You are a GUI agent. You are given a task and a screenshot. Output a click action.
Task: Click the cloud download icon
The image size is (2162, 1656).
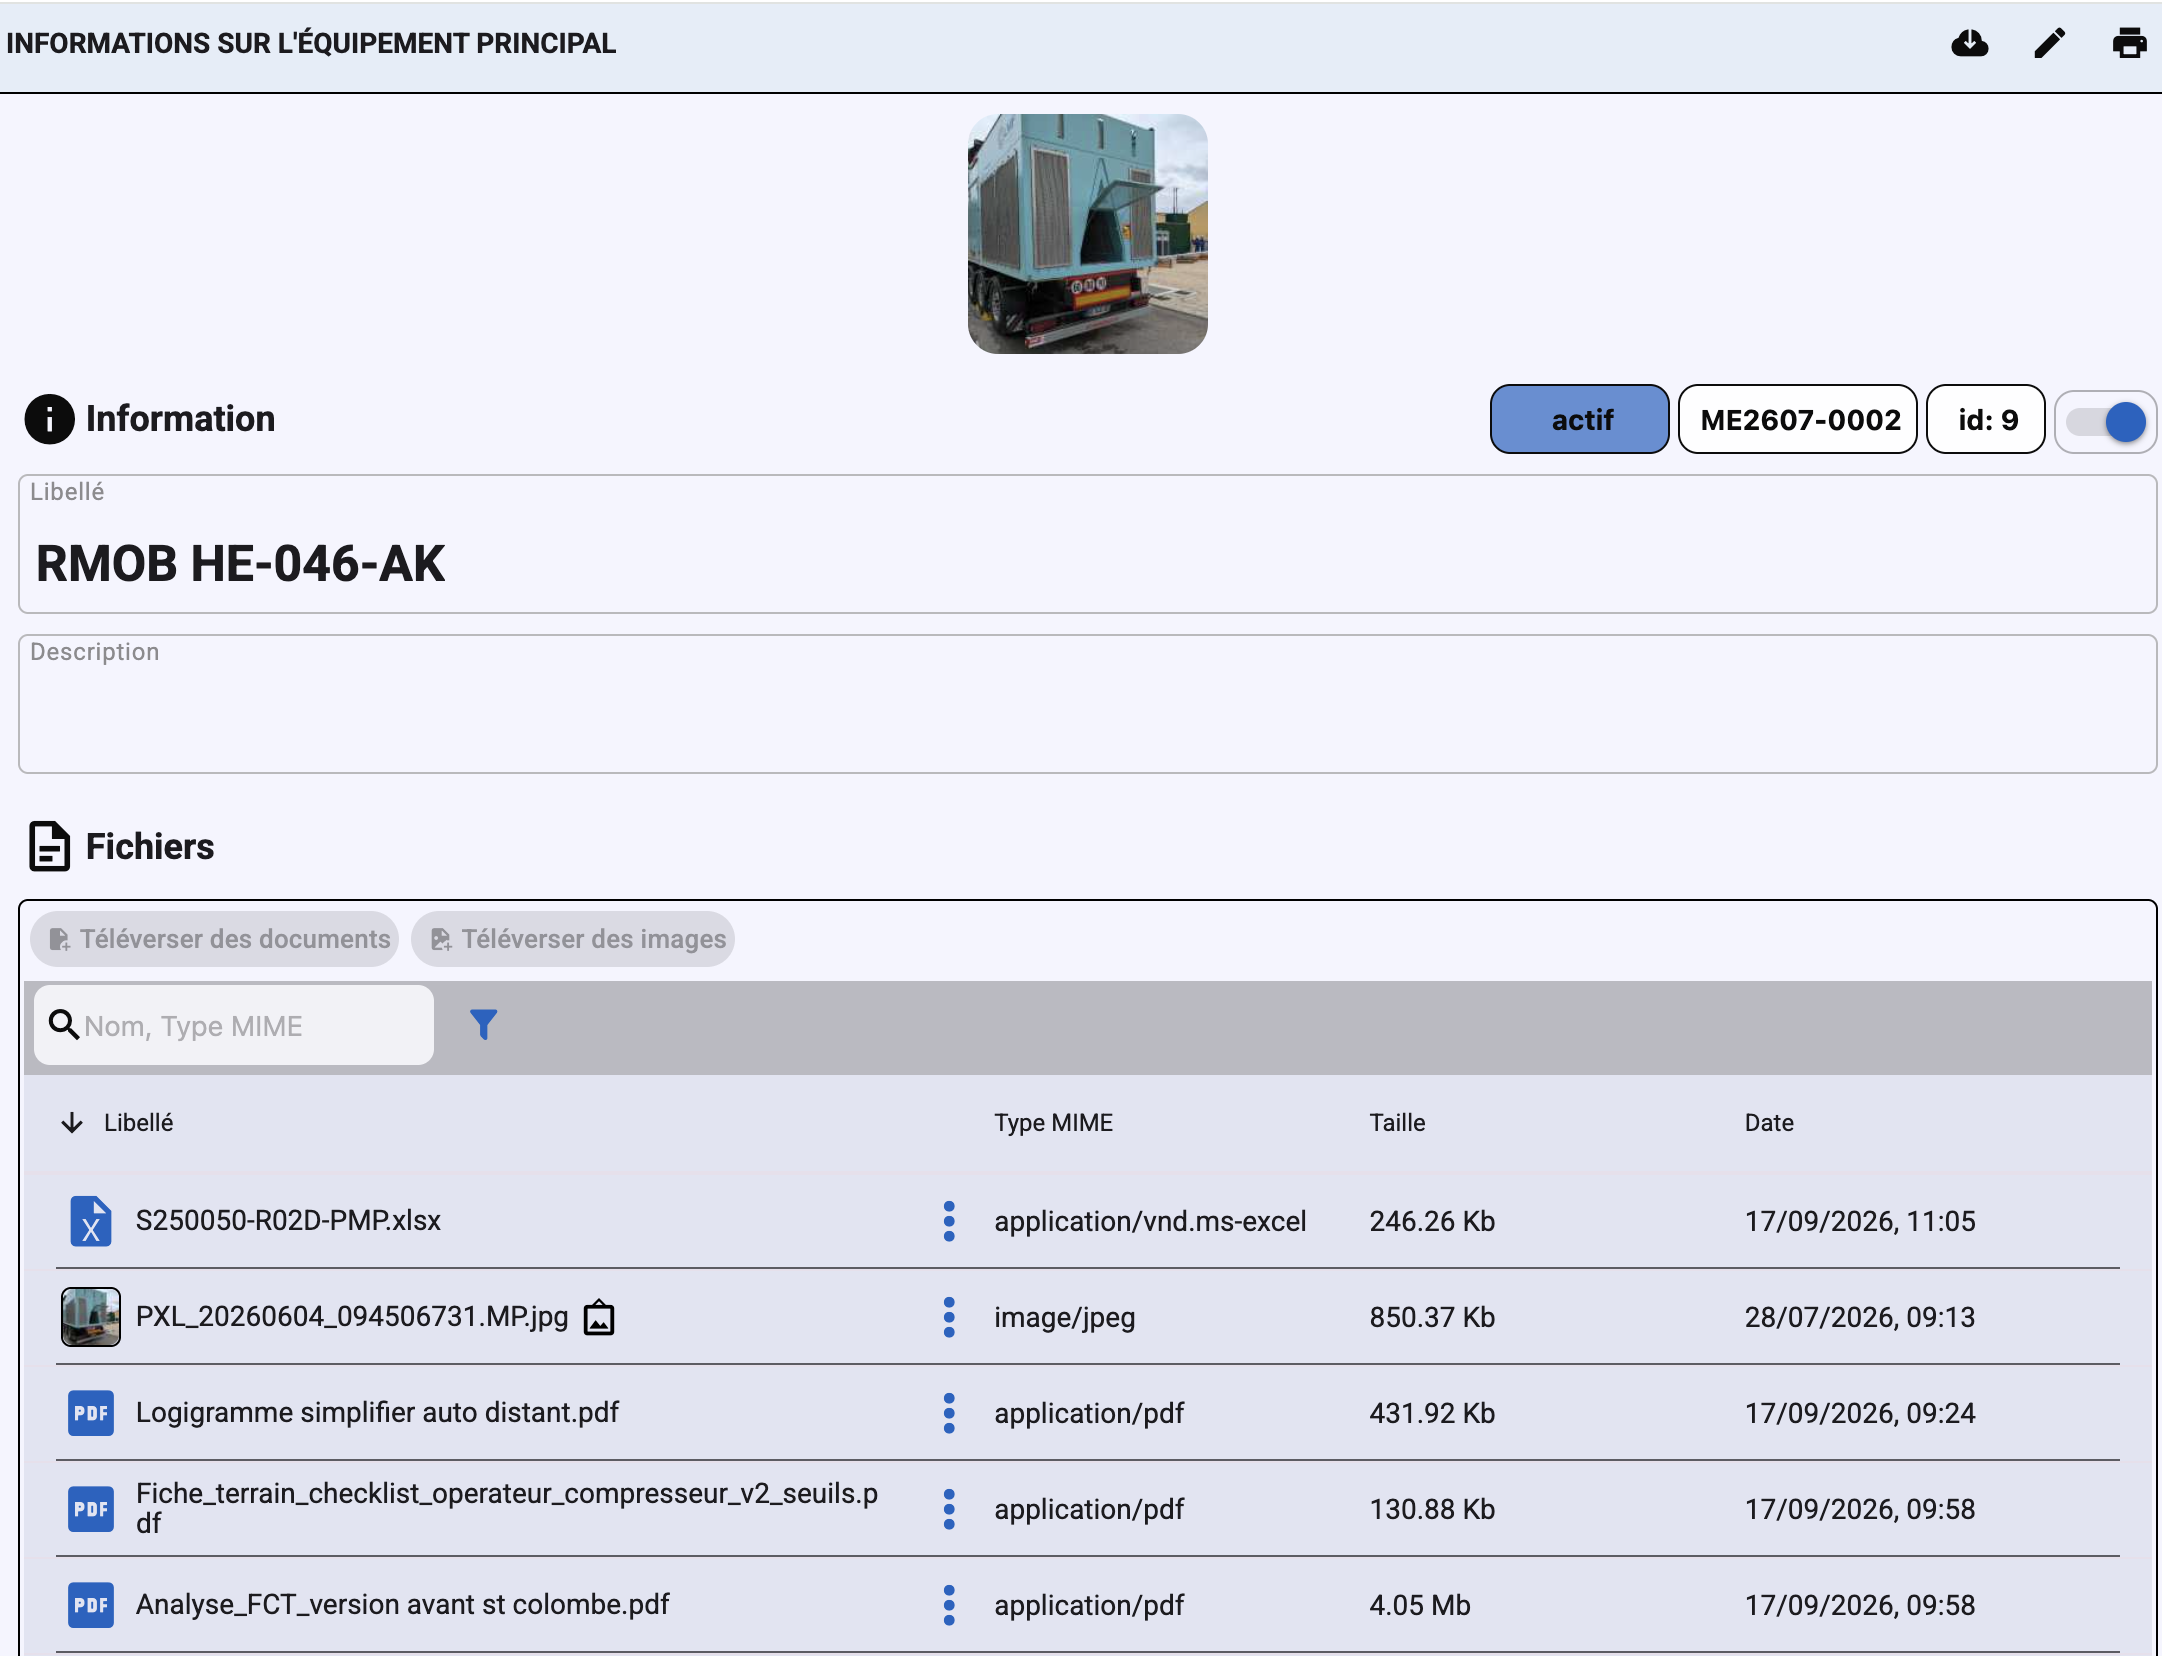[x=1969, y=43]
